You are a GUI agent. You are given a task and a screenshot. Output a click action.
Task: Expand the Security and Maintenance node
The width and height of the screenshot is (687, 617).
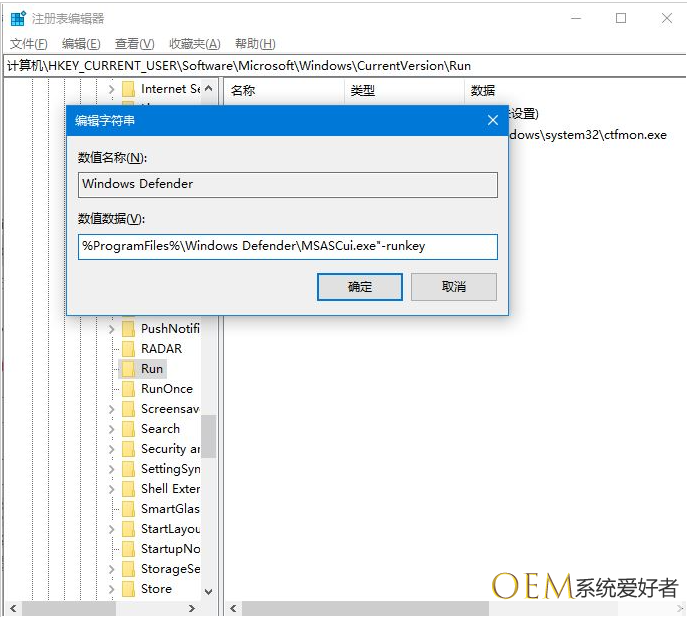coord(112,449)
